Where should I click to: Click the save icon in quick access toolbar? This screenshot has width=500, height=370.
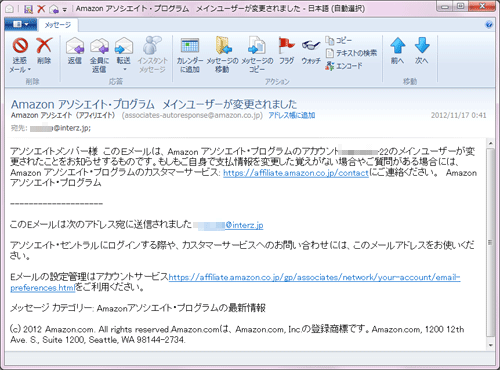(x=28, y=9)
